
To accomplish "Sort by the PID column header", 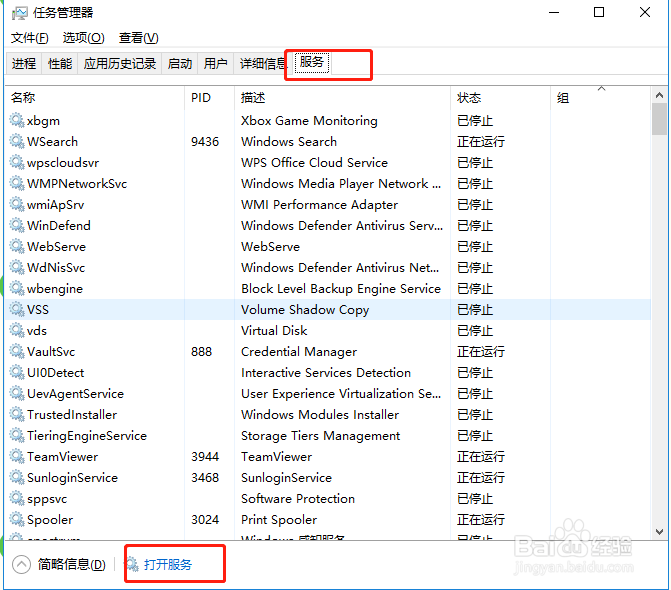I will click(x=209, y=98).
